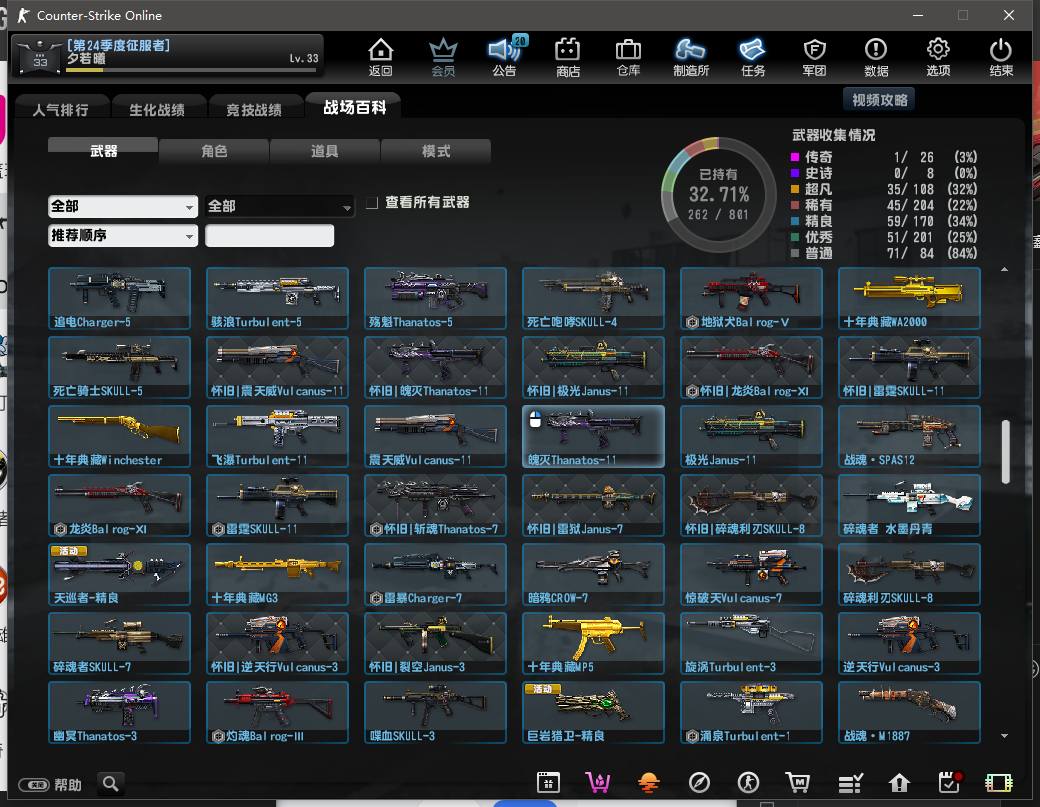Switch to the 角色 category tab

(x=214, y=151)
